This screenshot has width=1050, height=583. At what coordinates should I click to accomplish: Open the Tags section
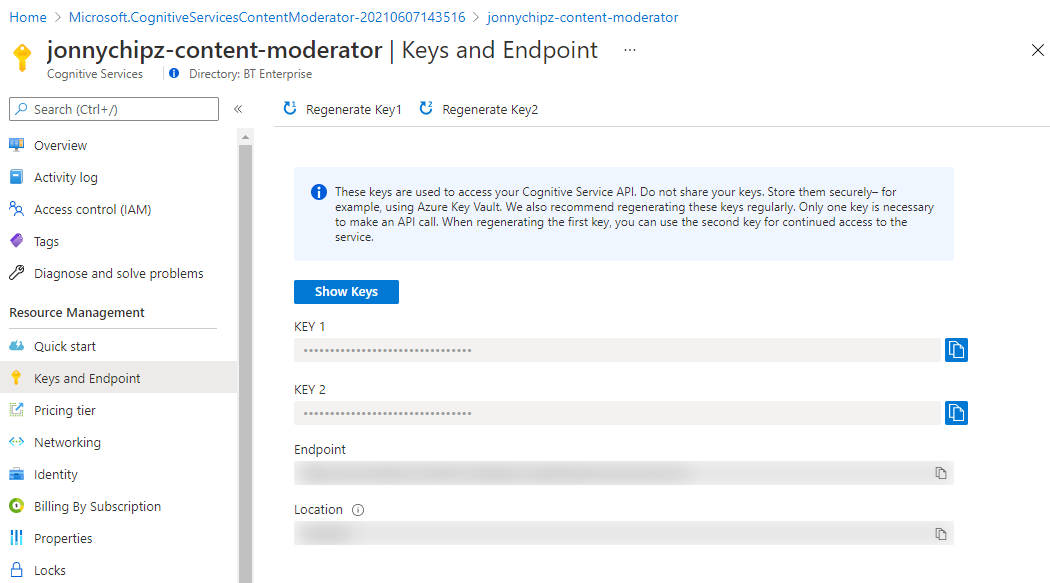coord(46,242)
